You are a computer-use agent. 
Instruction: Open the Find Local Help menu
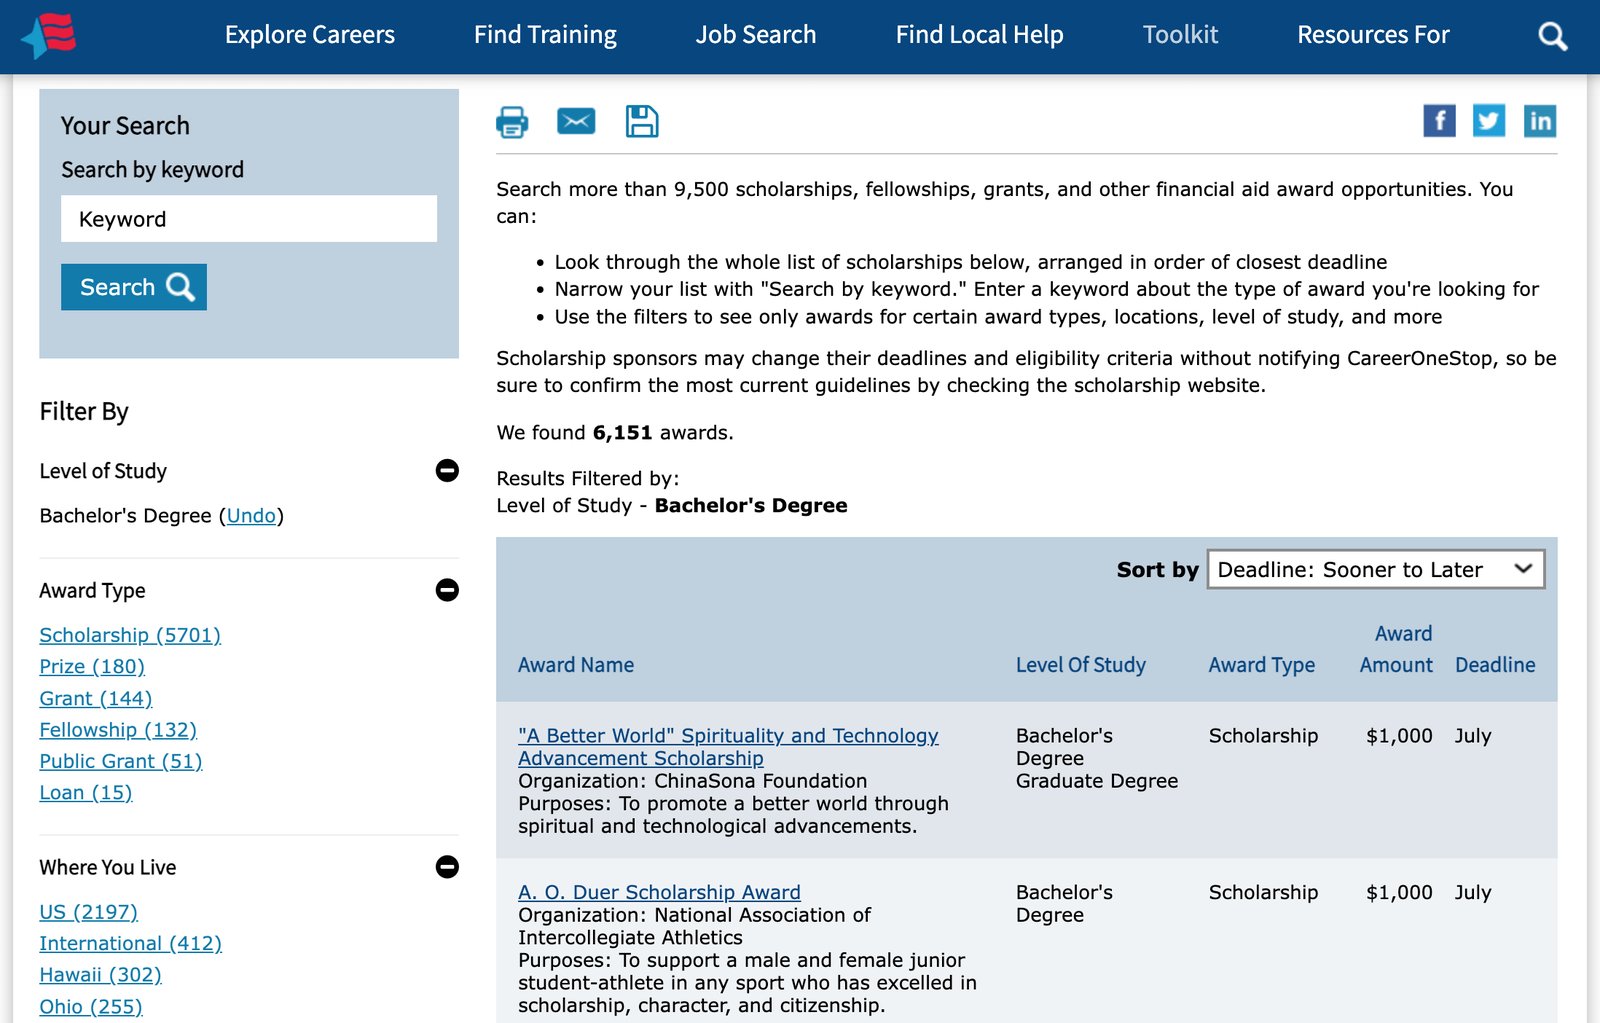tap(980, 35)
